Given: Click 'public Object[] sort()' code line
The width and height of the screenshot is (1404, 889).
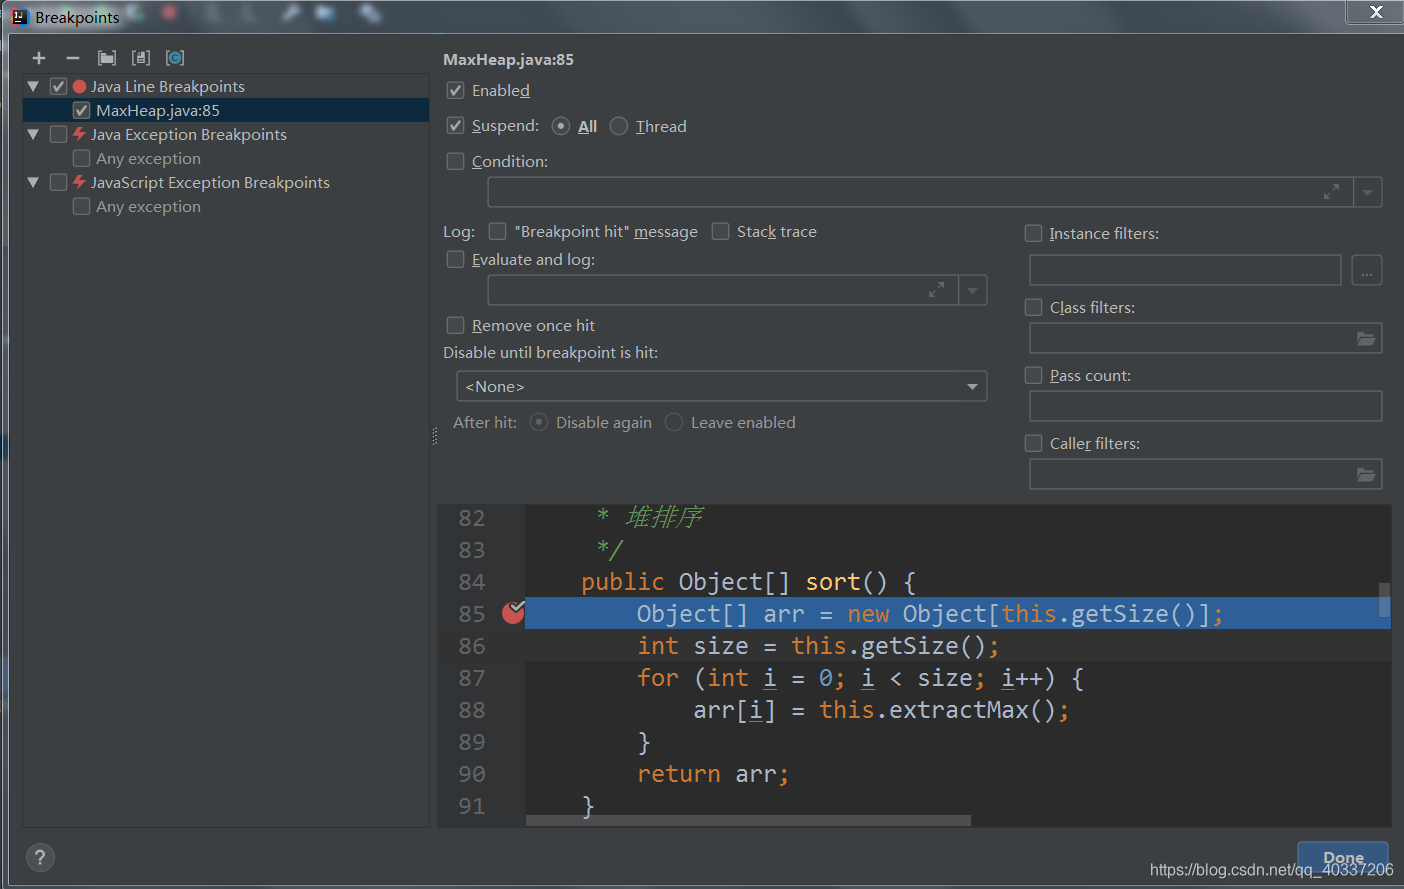Looking at the screenshot, I should 749,582.
